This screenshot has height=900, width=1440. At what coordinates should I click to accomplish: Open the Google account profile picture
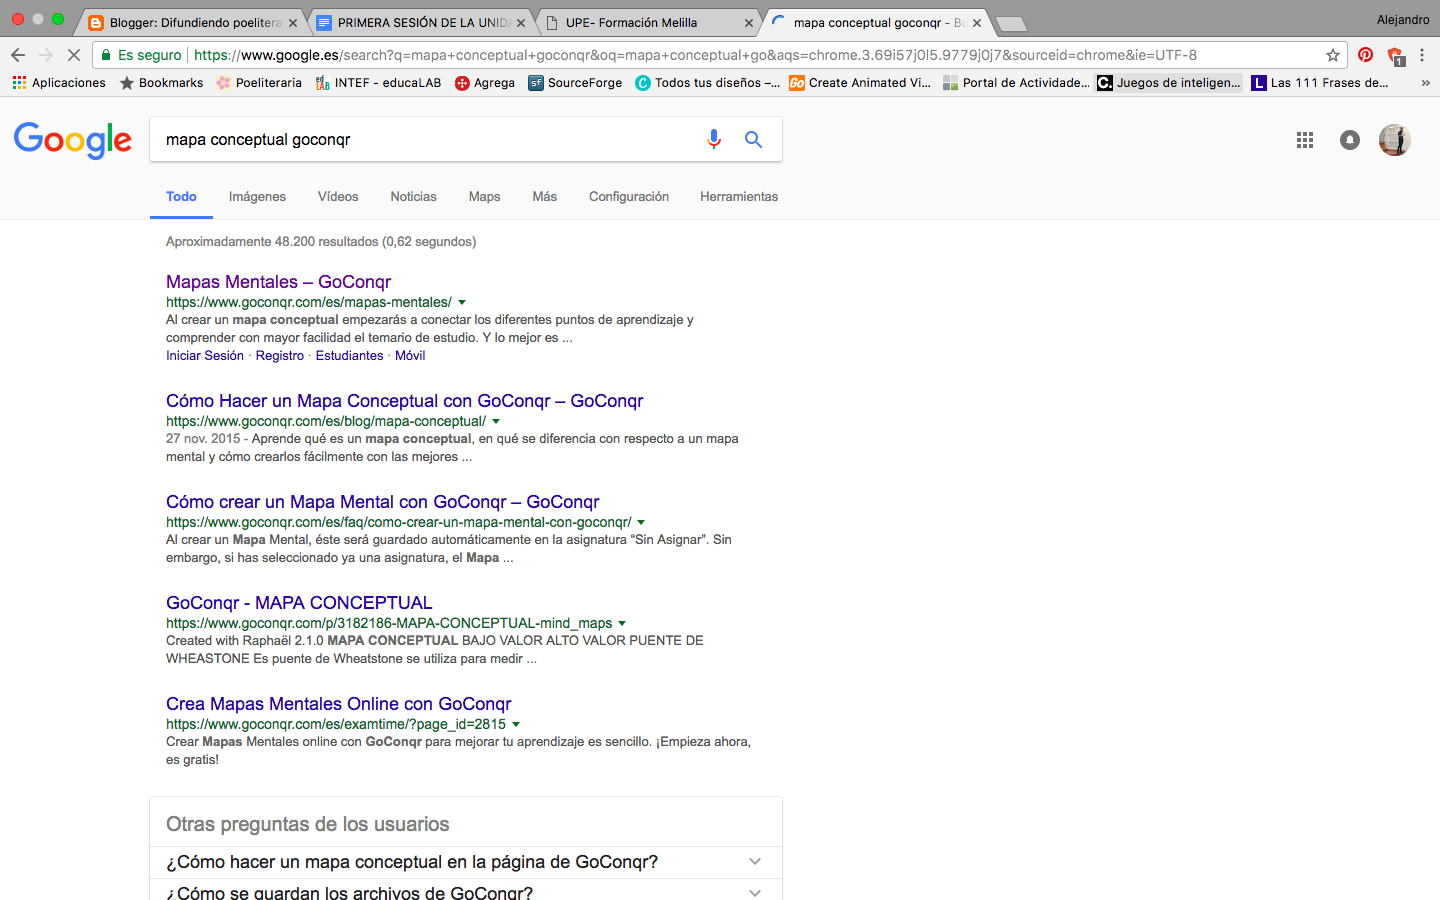1394,140
